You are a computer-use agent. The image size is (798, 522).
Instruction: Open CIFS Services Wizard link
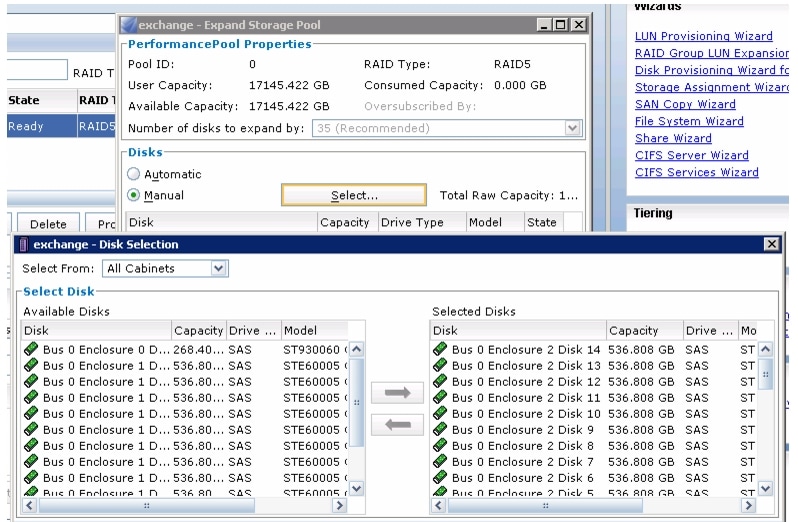point(697,172)
